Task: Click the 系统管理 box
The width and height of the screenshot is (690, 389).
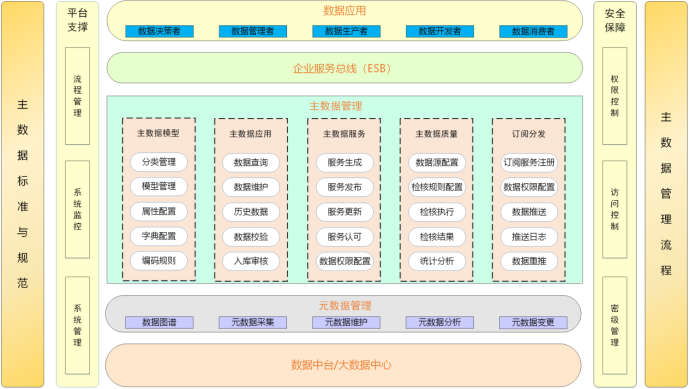Action: 77,325
